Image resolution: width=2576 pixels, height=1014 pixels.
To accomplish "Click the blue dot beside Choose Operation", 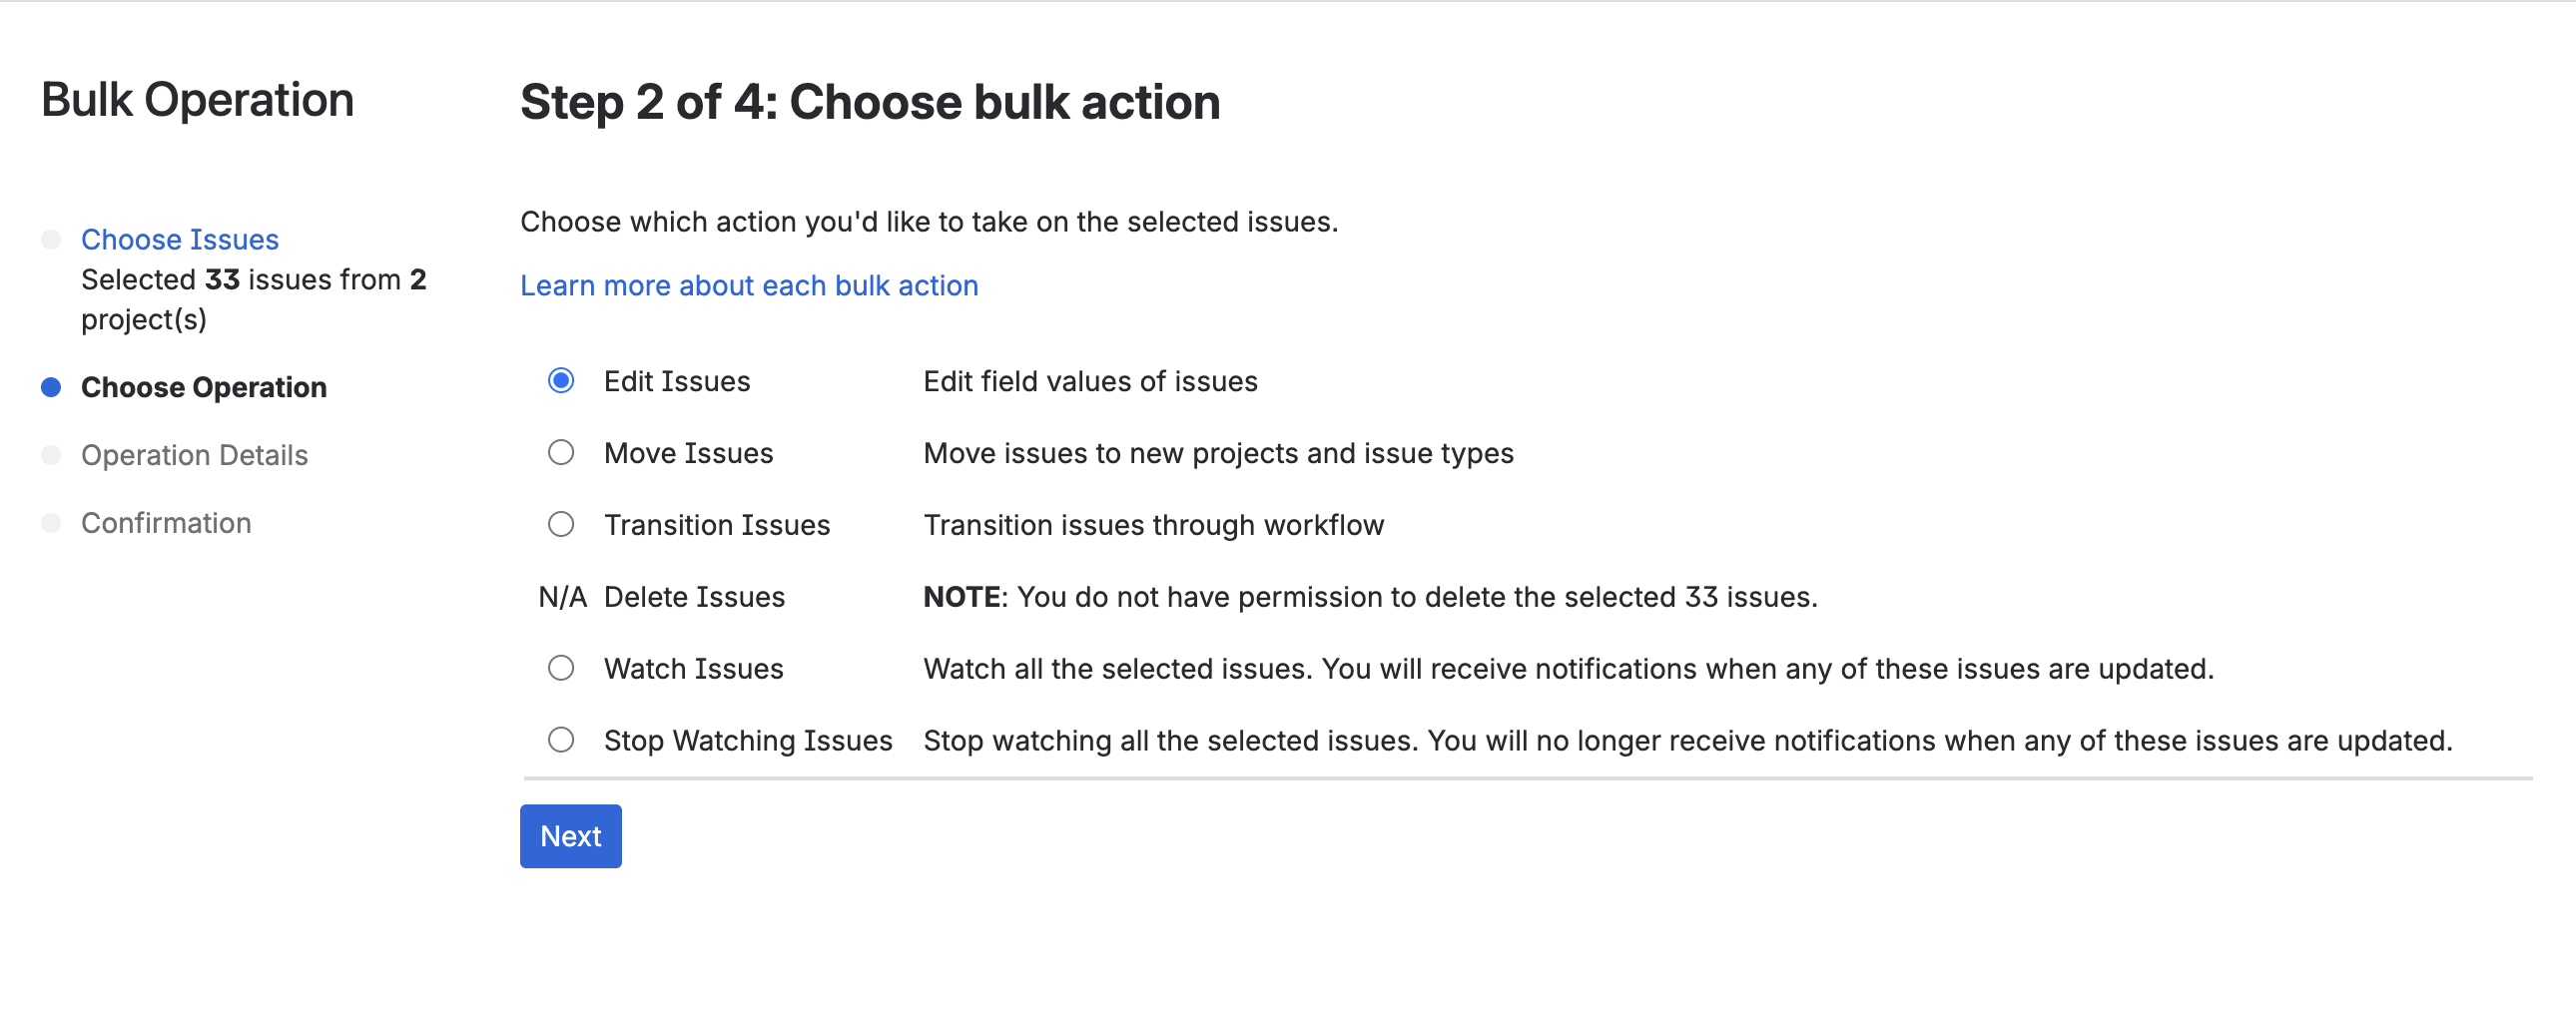I will (51, 388).
